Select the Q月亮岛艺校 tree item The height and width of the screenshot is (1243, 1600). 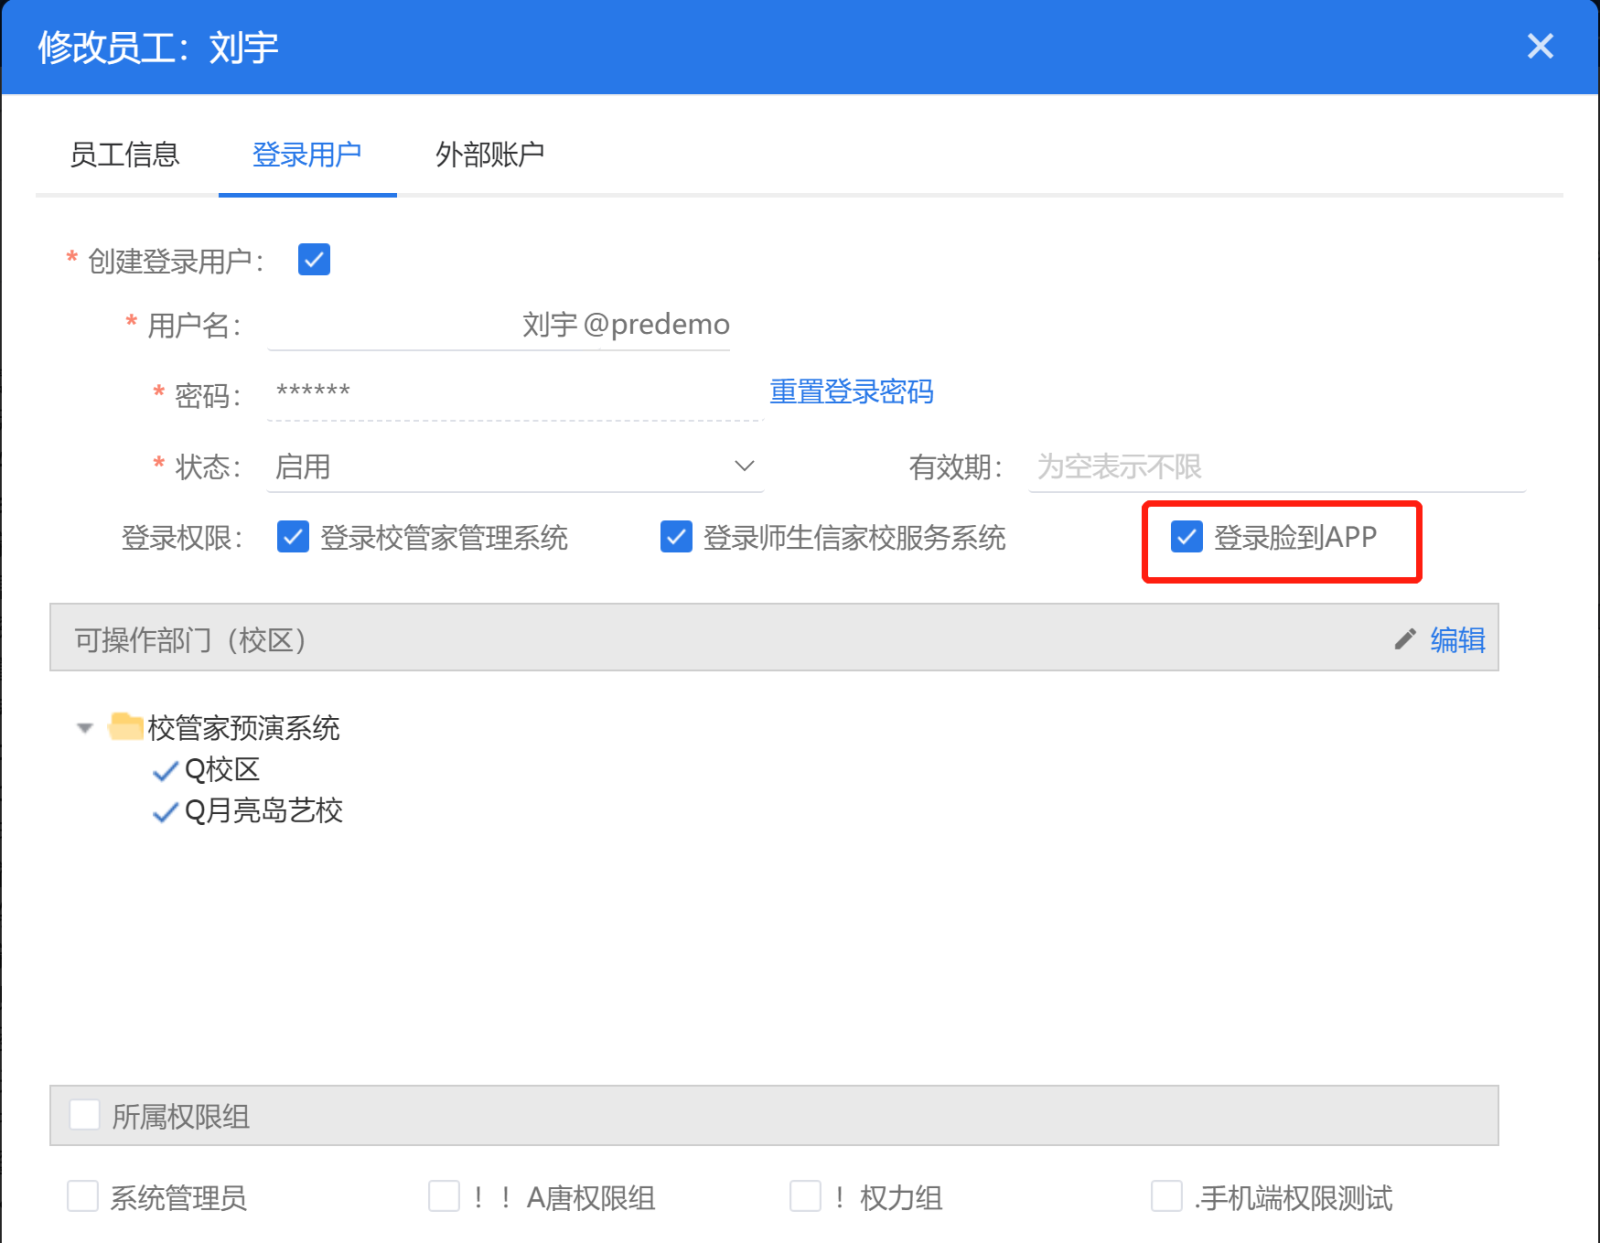click(x=264, y=811)
